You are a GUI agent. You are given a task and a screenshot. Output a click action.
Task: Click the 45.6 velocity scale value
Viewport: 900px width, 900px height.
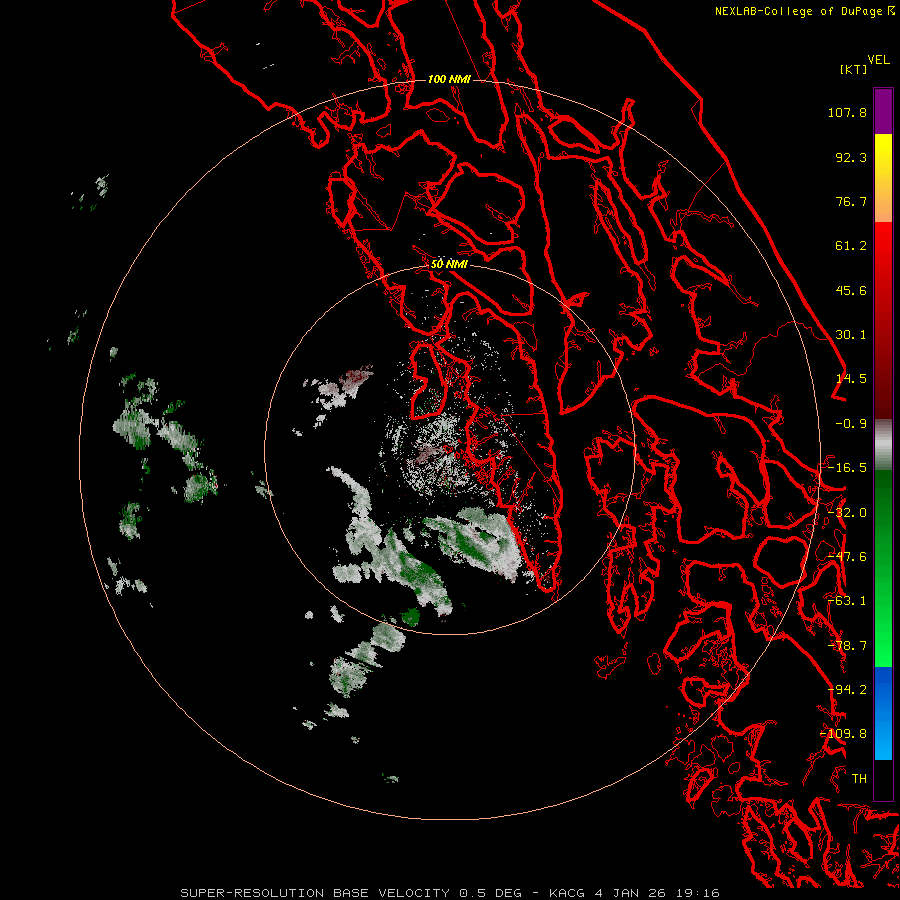coord(851,290)
